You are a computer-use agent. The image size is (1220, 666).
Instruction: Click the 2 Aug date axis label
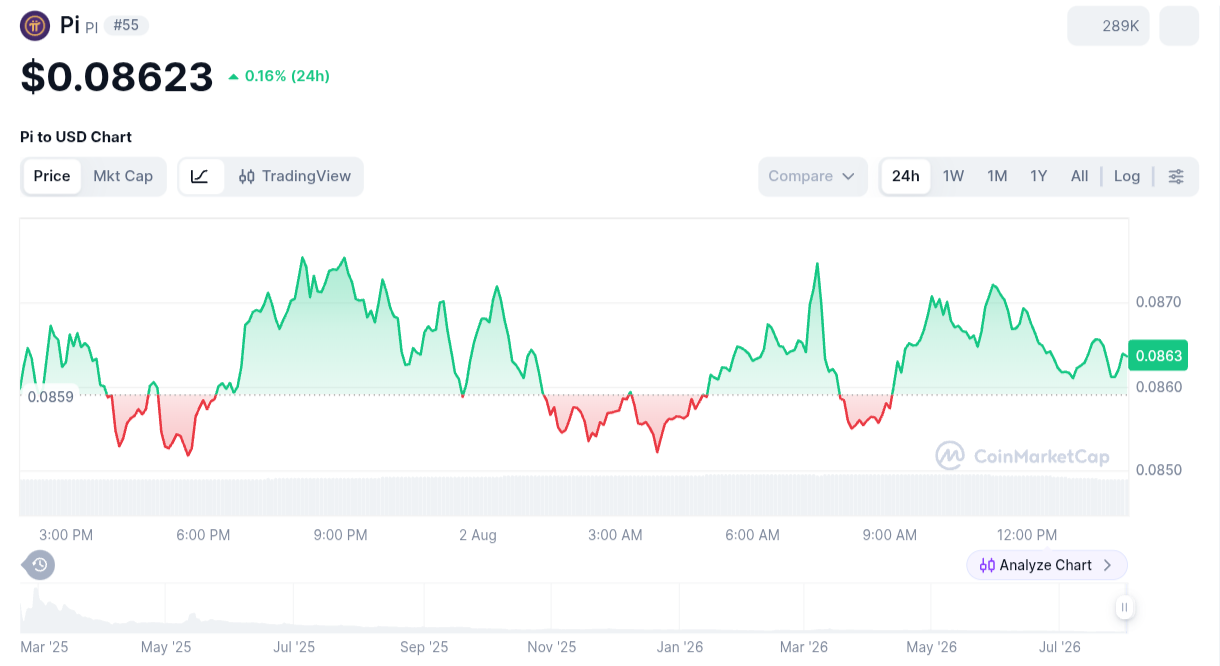[478, 535]
